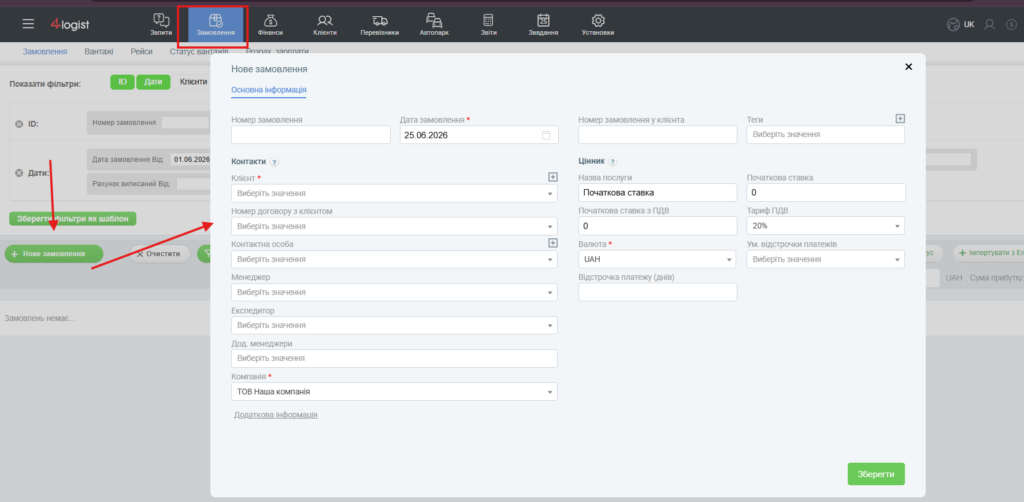
Task: Expand the Контактна особа dropdown
Action: coord(550,260)
